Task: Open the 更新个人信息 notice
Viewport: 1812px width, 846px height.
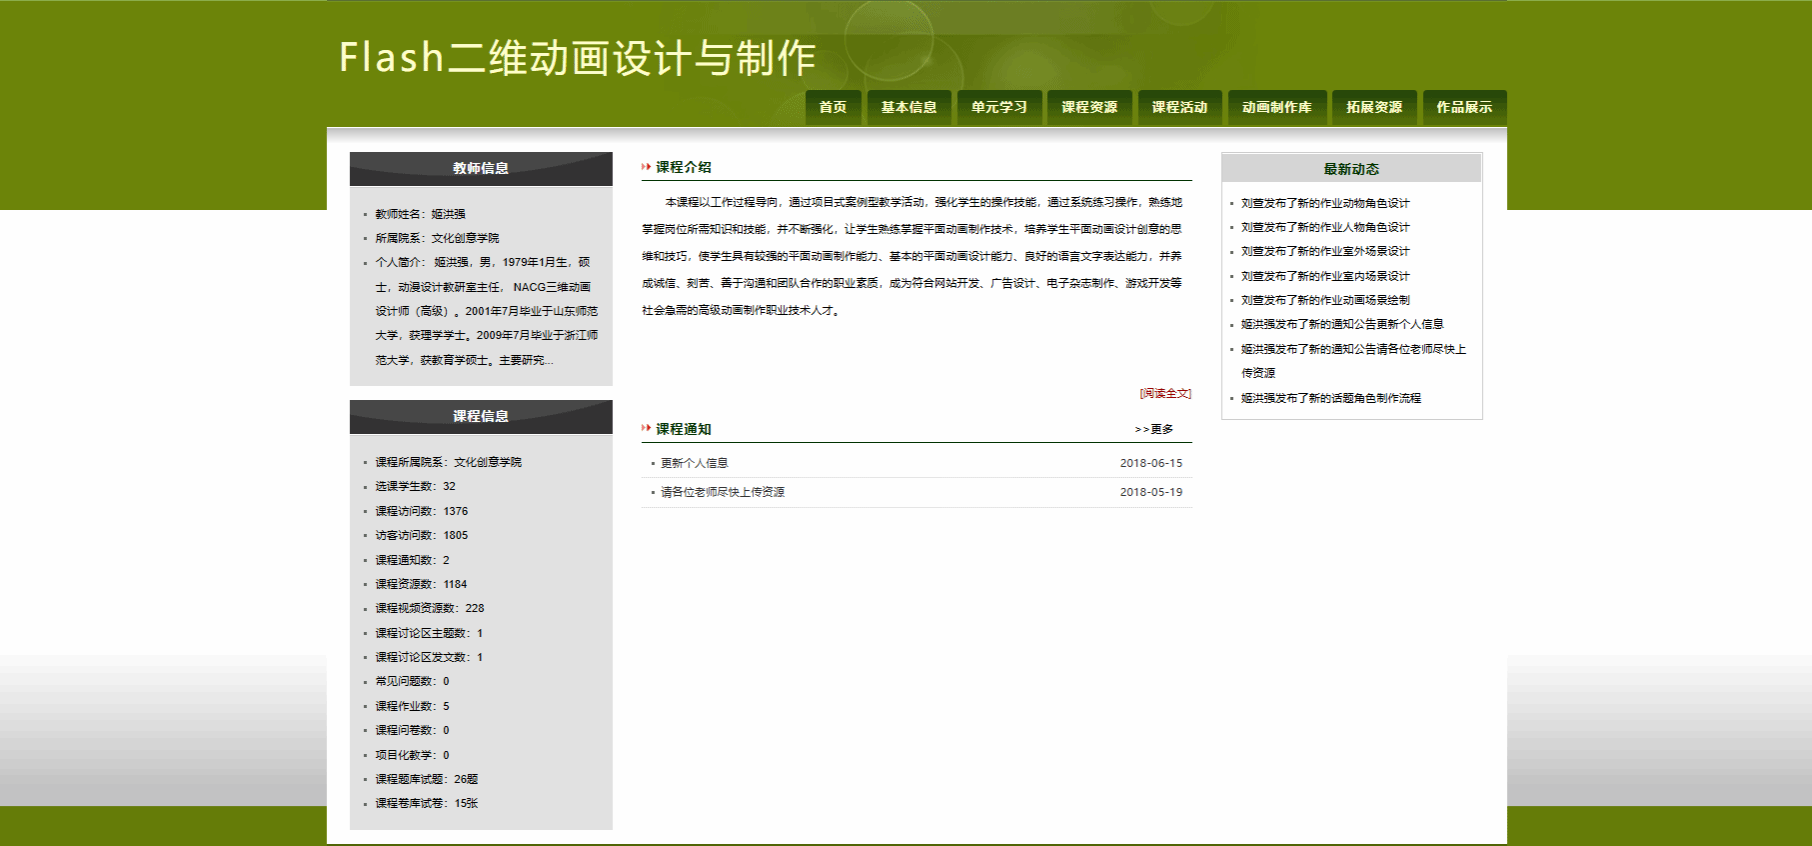Action: 694,463
